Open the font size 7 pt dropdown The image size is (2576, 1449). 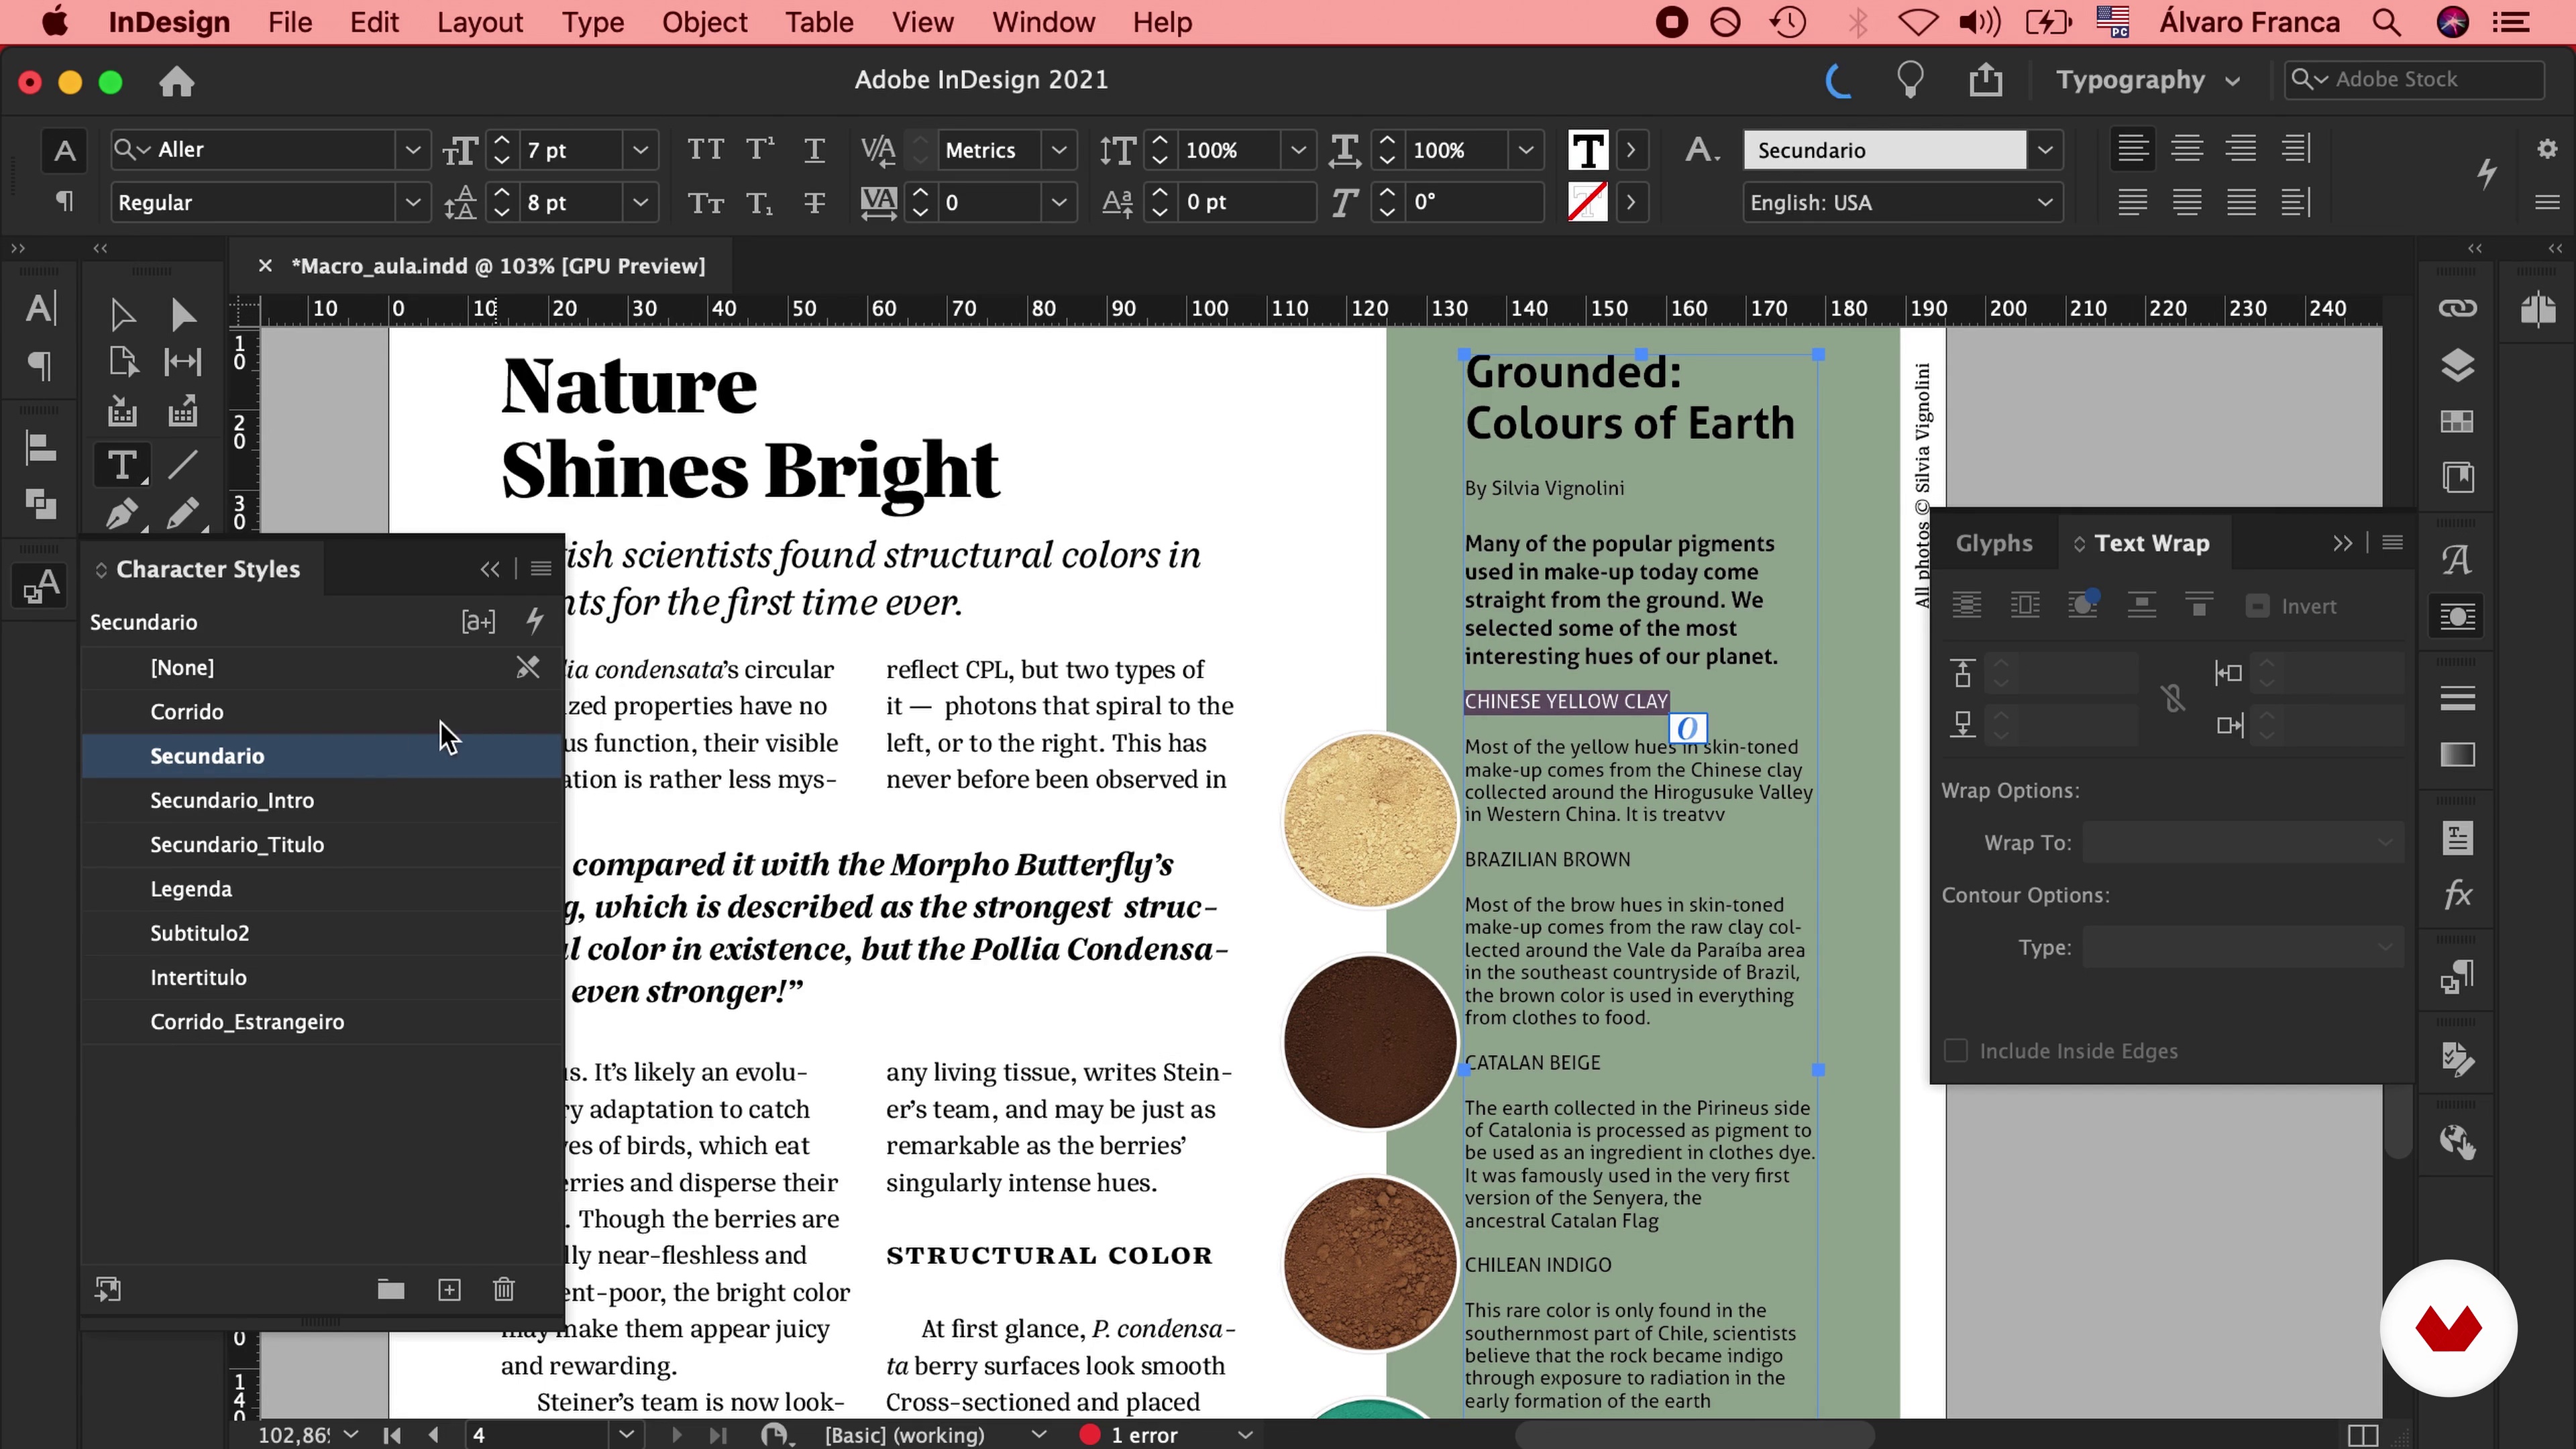tap(640, 150)
